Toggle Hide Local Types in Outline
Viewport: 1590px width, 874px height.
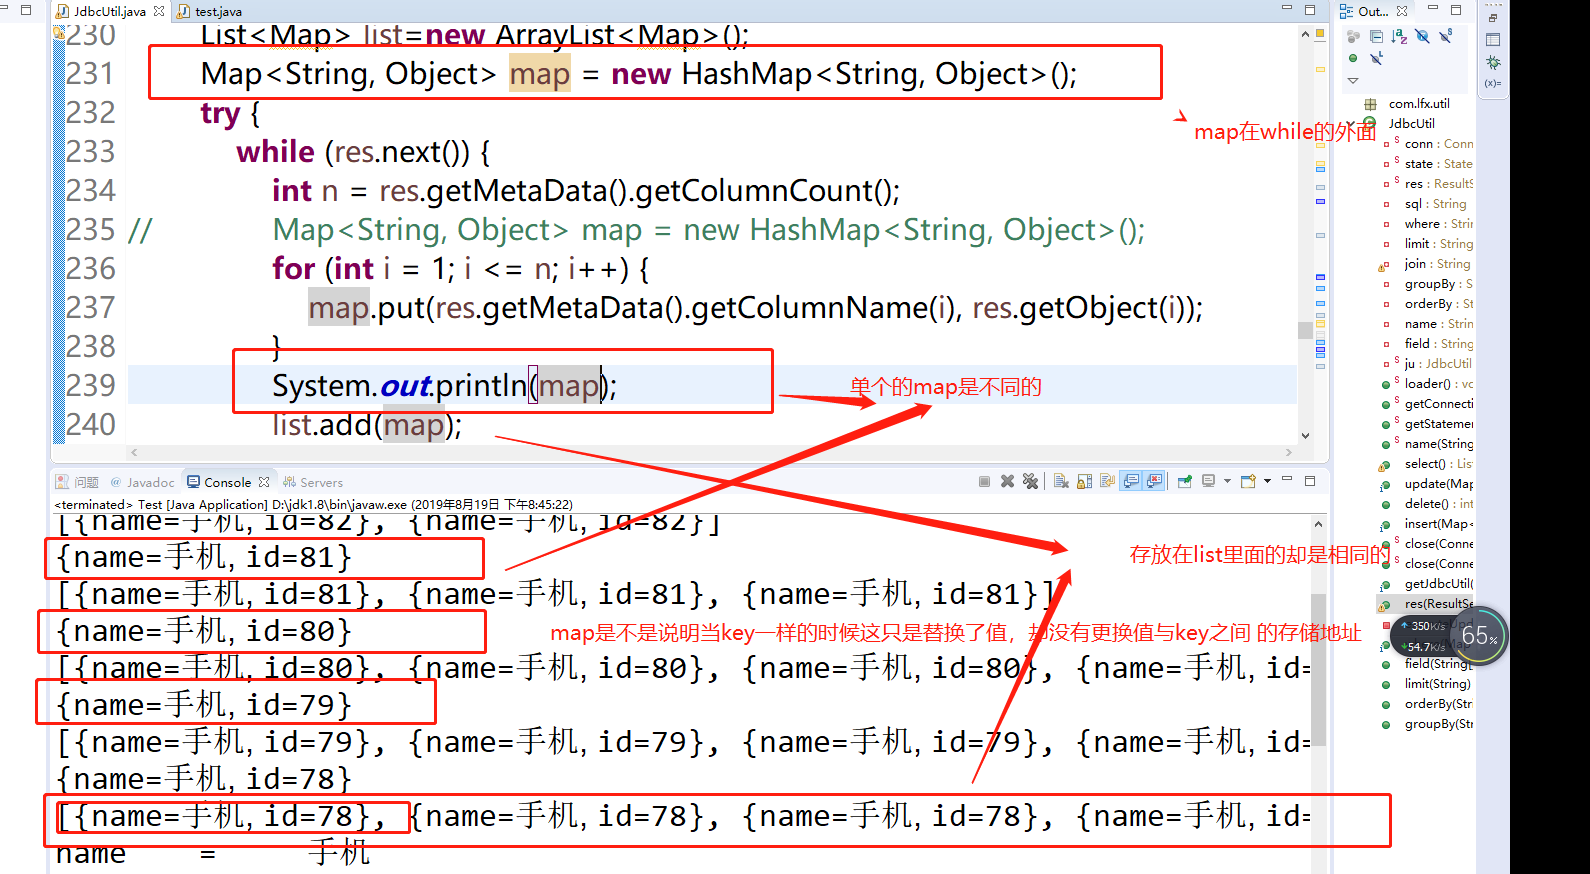tap(1376, 58)
